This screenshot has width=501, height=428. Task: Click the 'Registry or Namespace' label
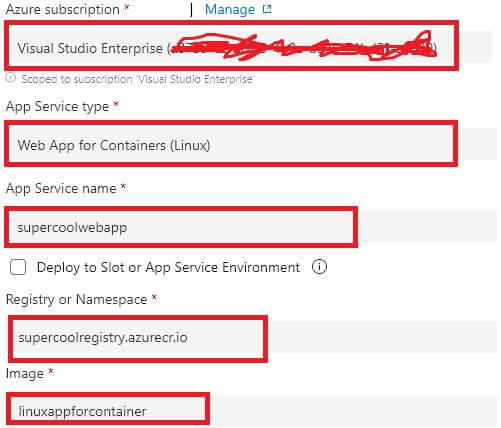pos(76,299)
